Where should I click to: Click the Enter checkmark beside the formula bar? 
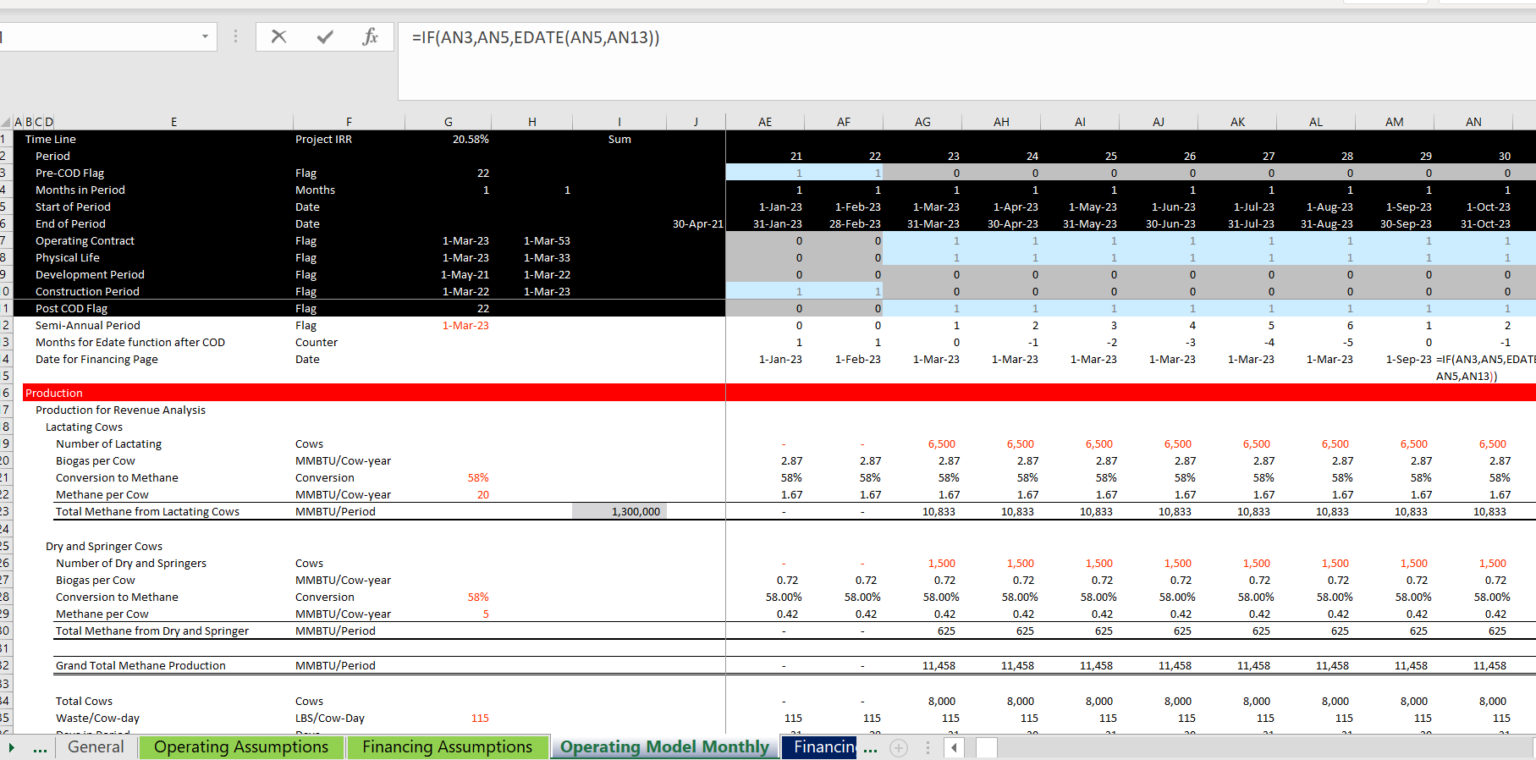(x=324, y=37)
